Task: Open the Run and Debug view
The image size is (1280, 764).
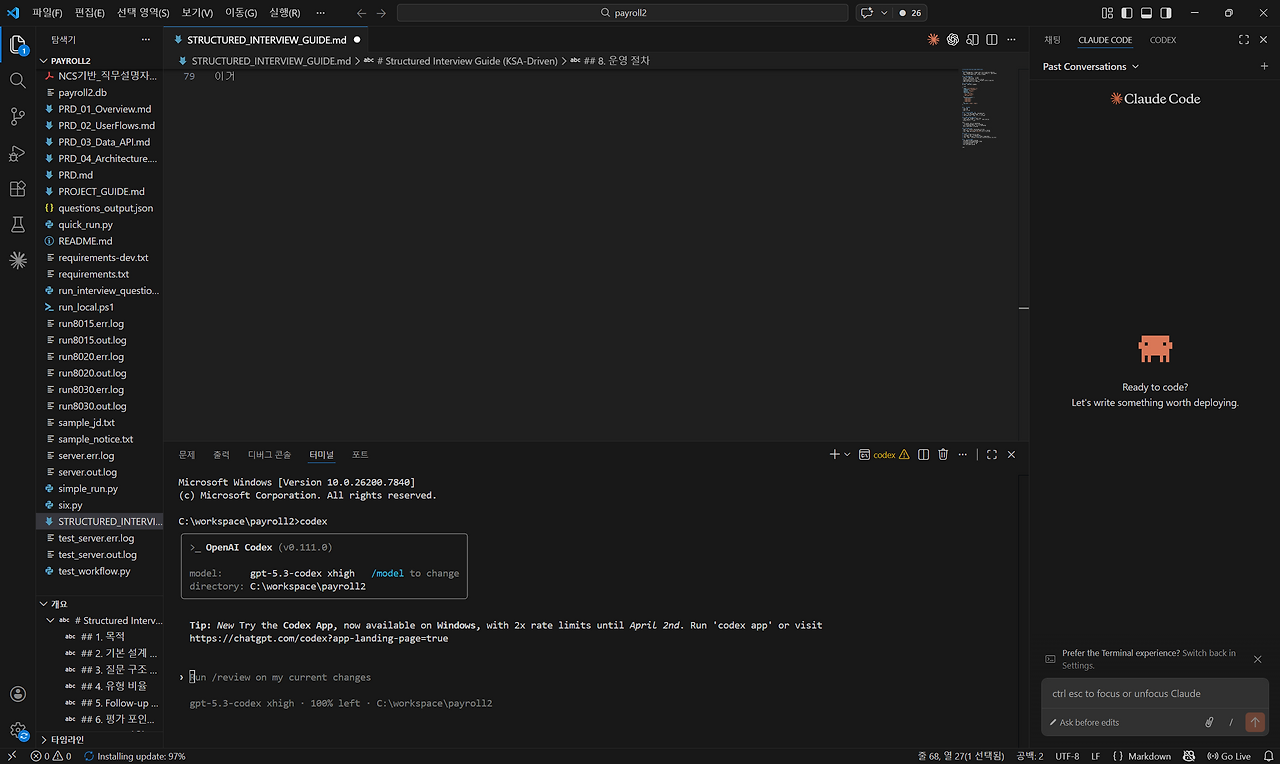Action: (17, 153)
